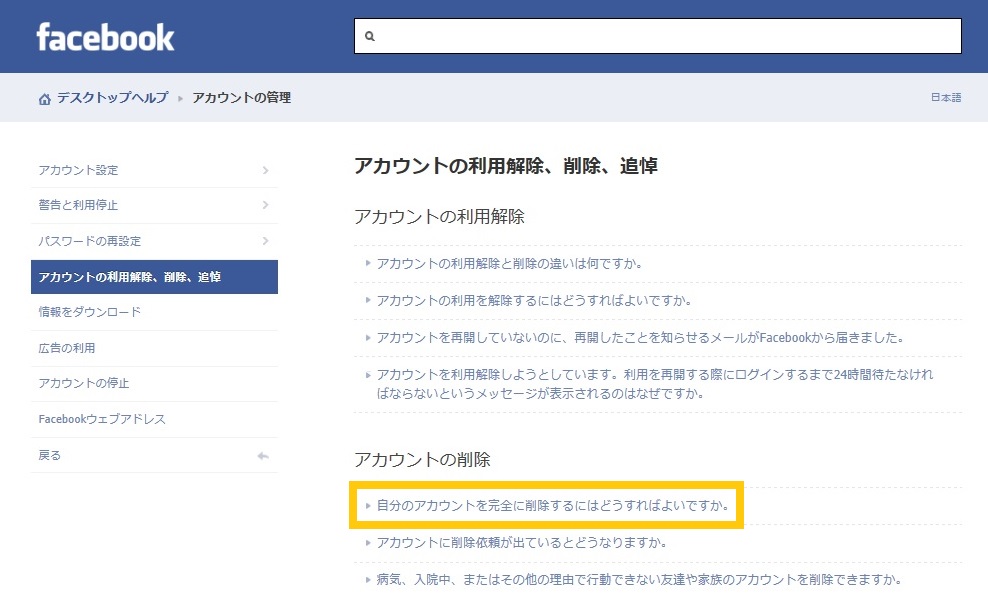Expand question アカウントに削除依頼が出ているとどうなりますか
The width and height of the screenshot is (988, 593).
[x=522, y=543]
